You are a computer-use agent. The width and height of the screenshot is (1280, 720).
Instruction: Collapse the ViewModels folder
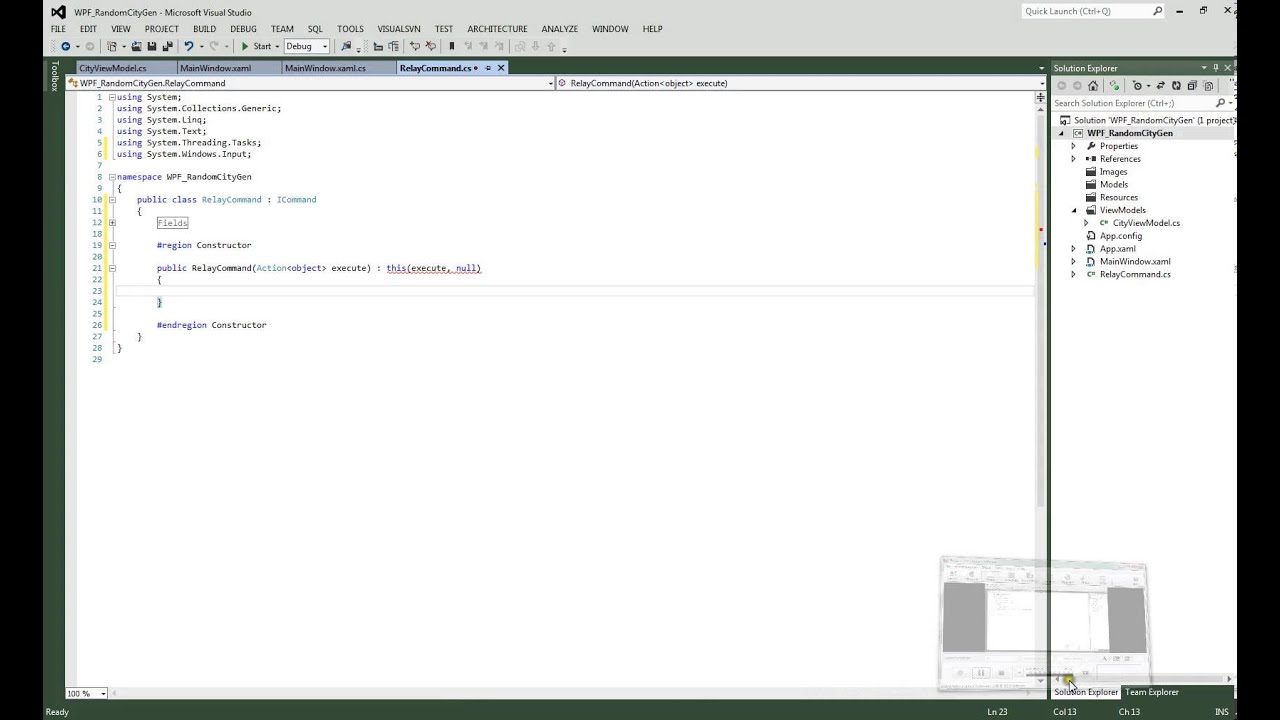point(1074,210)
